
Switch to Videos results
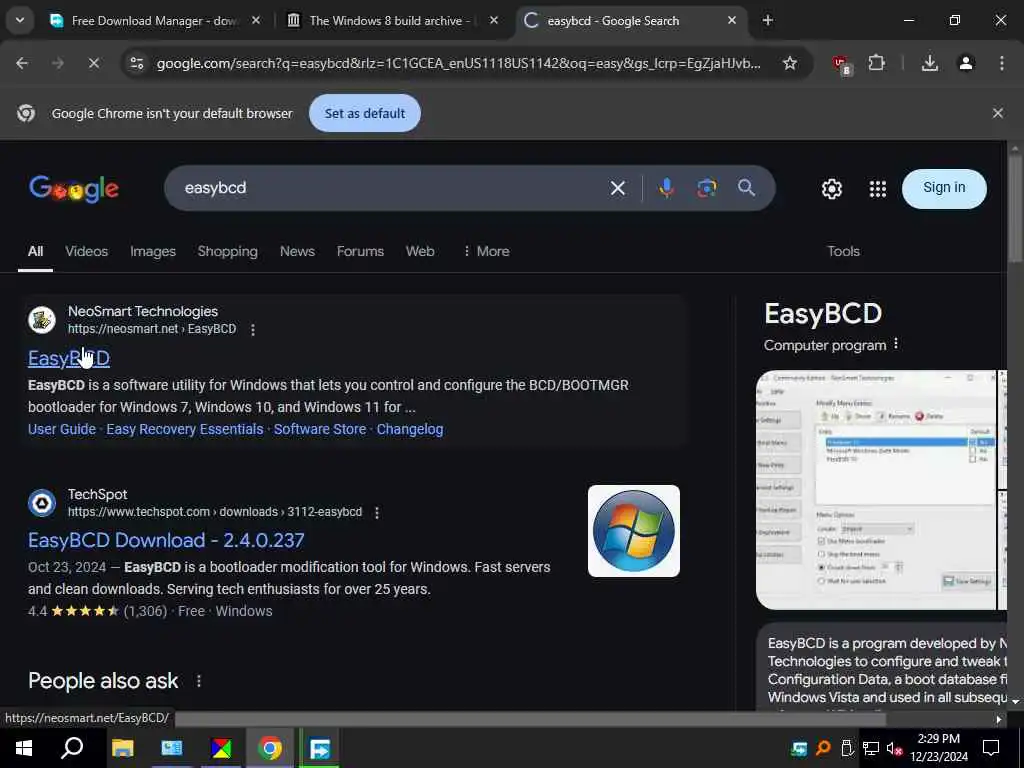point(86,251)
